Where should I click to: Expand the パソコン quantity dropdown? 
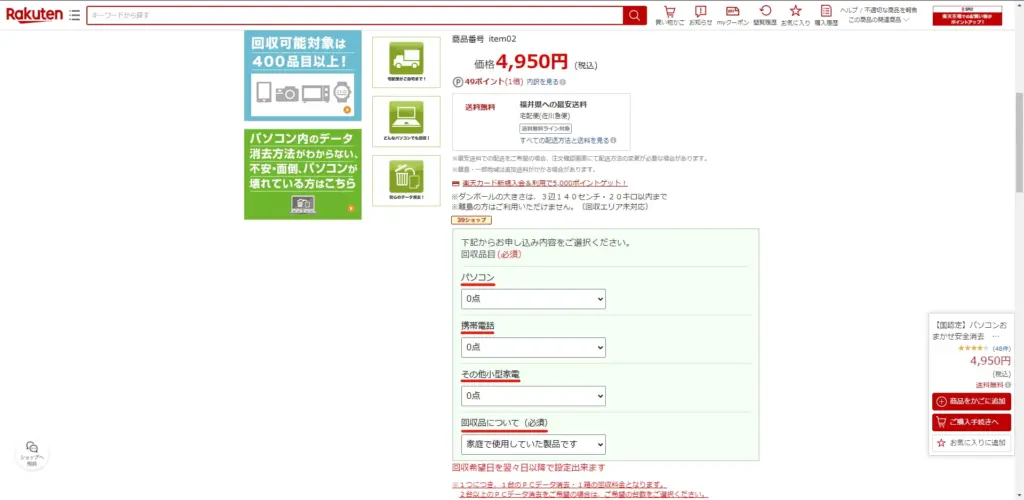click(x=533, y=299)
